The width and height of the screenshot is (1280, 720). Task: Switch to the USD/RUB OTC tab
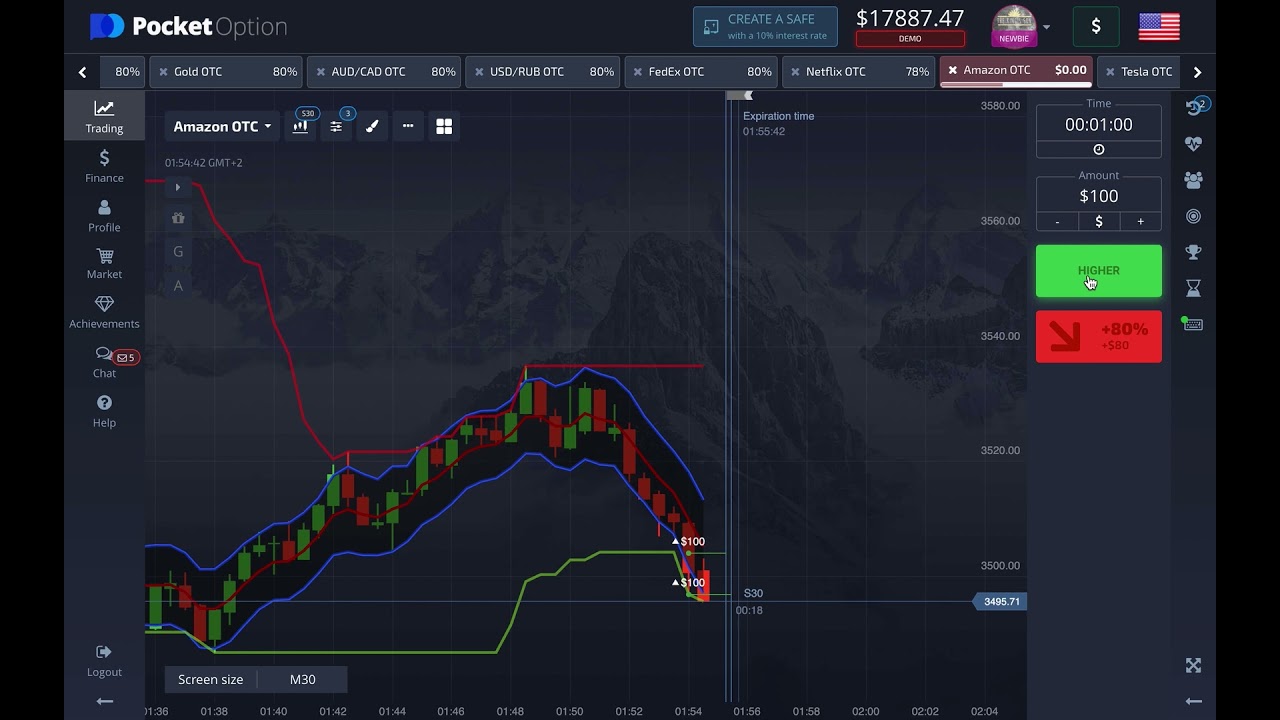click(x=543, y=72)
